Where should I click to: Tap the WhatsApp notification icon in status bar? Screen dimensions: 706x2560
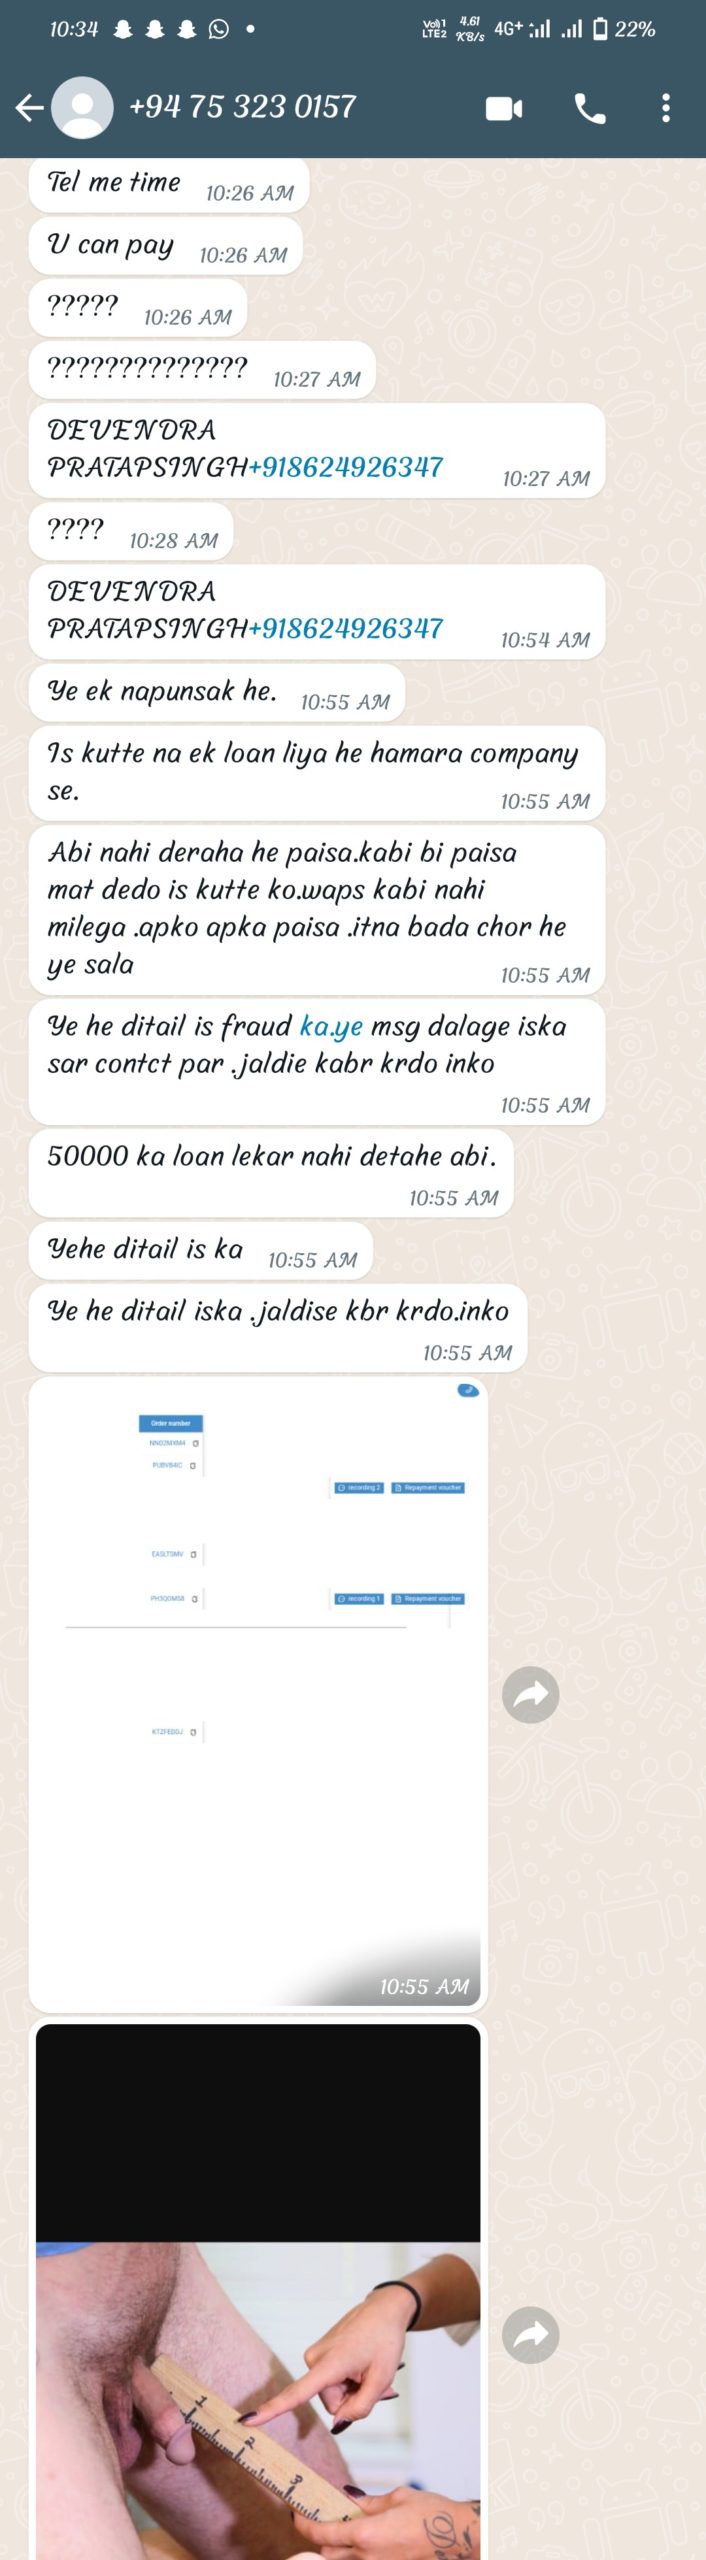coord(218,29)
